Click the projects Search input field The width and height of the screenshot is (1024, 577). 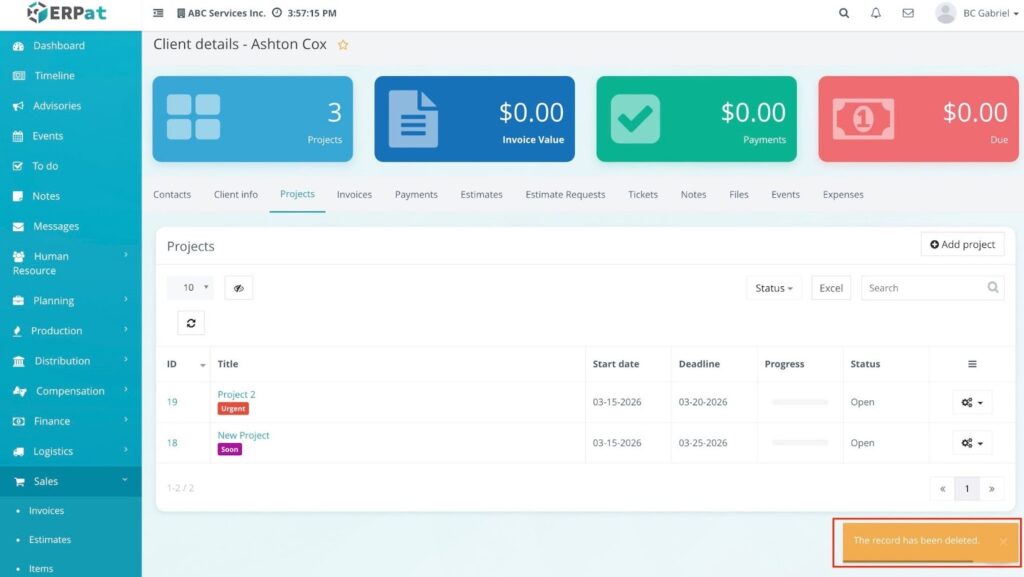(924, 288)
